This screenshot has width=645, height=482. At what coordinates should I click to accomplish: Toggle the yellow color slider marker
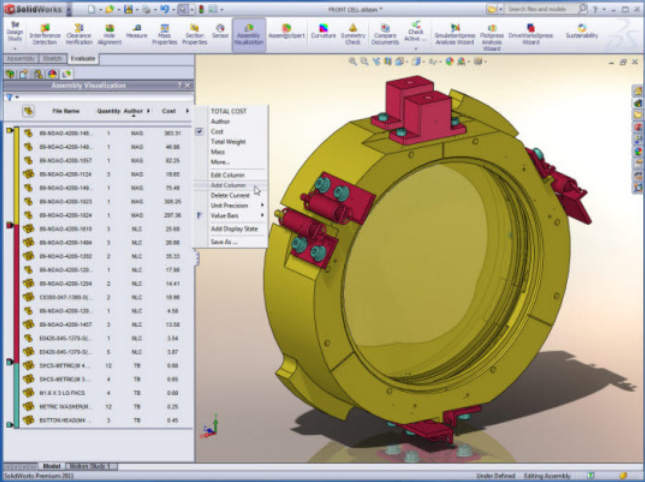9,130
